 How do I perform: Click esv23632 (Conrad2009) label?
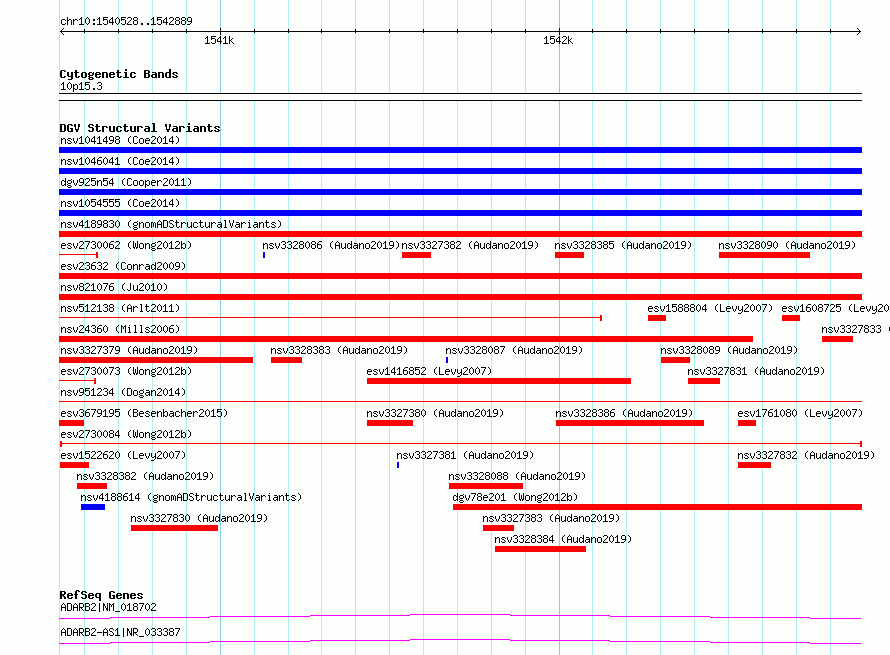tap(123, 266)
